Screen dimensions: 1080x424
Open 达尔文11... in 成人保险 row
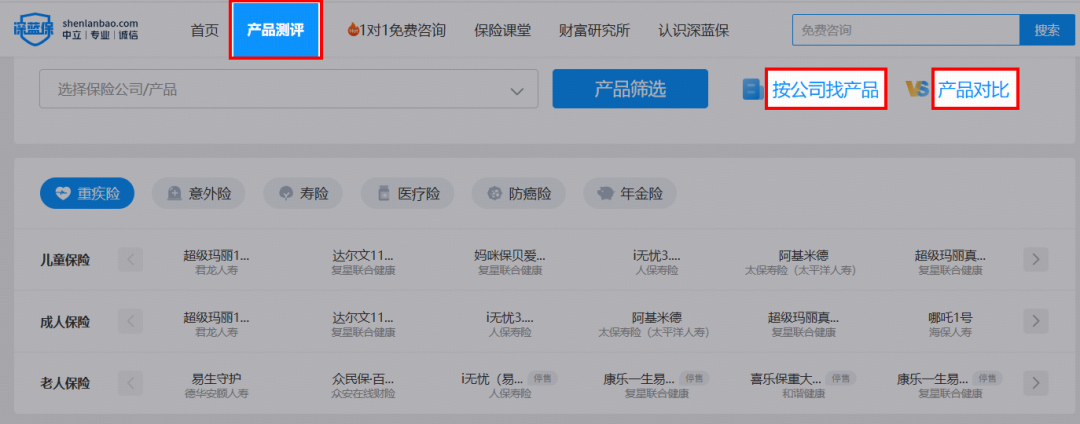(x=363, y=324)
